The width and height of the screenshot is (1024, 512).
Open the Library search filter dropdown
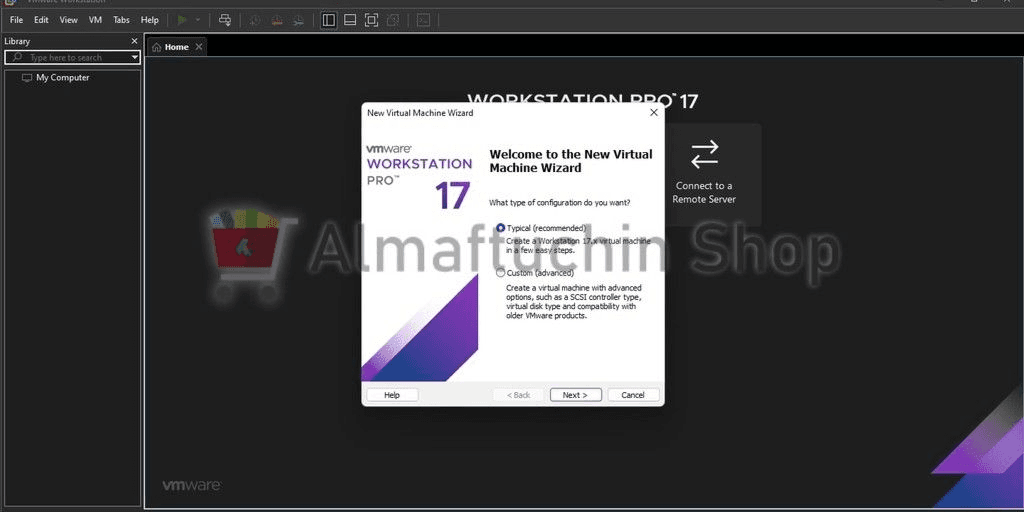tap(135, 57)
